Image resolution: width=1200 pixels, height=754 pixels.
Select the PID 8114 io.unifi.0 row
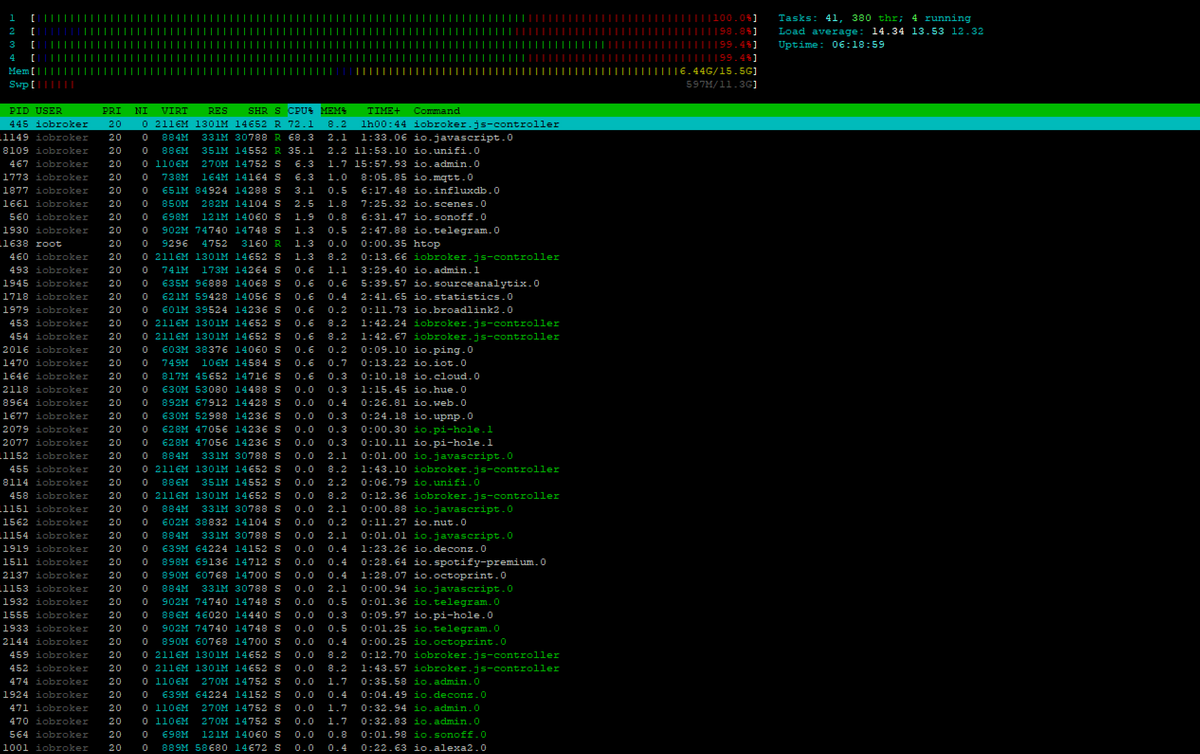coord(600,482)
